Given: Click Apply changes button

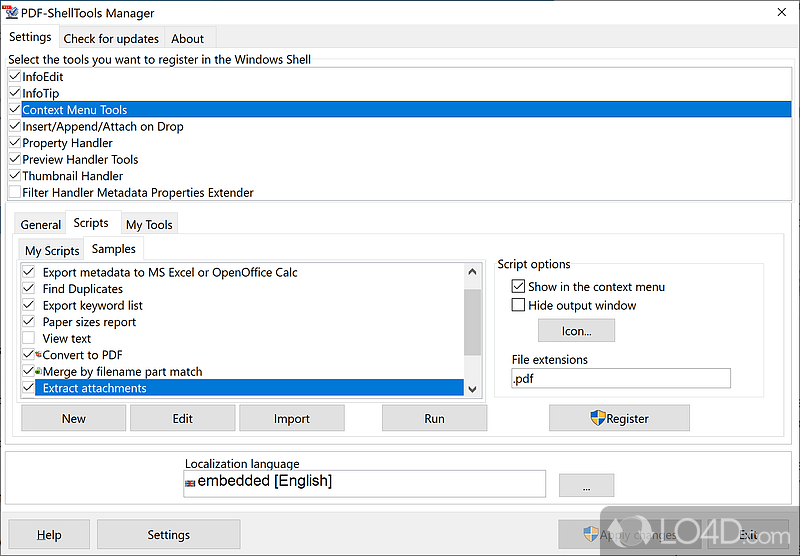Looking at the screenshot, I should coord(630,535).
